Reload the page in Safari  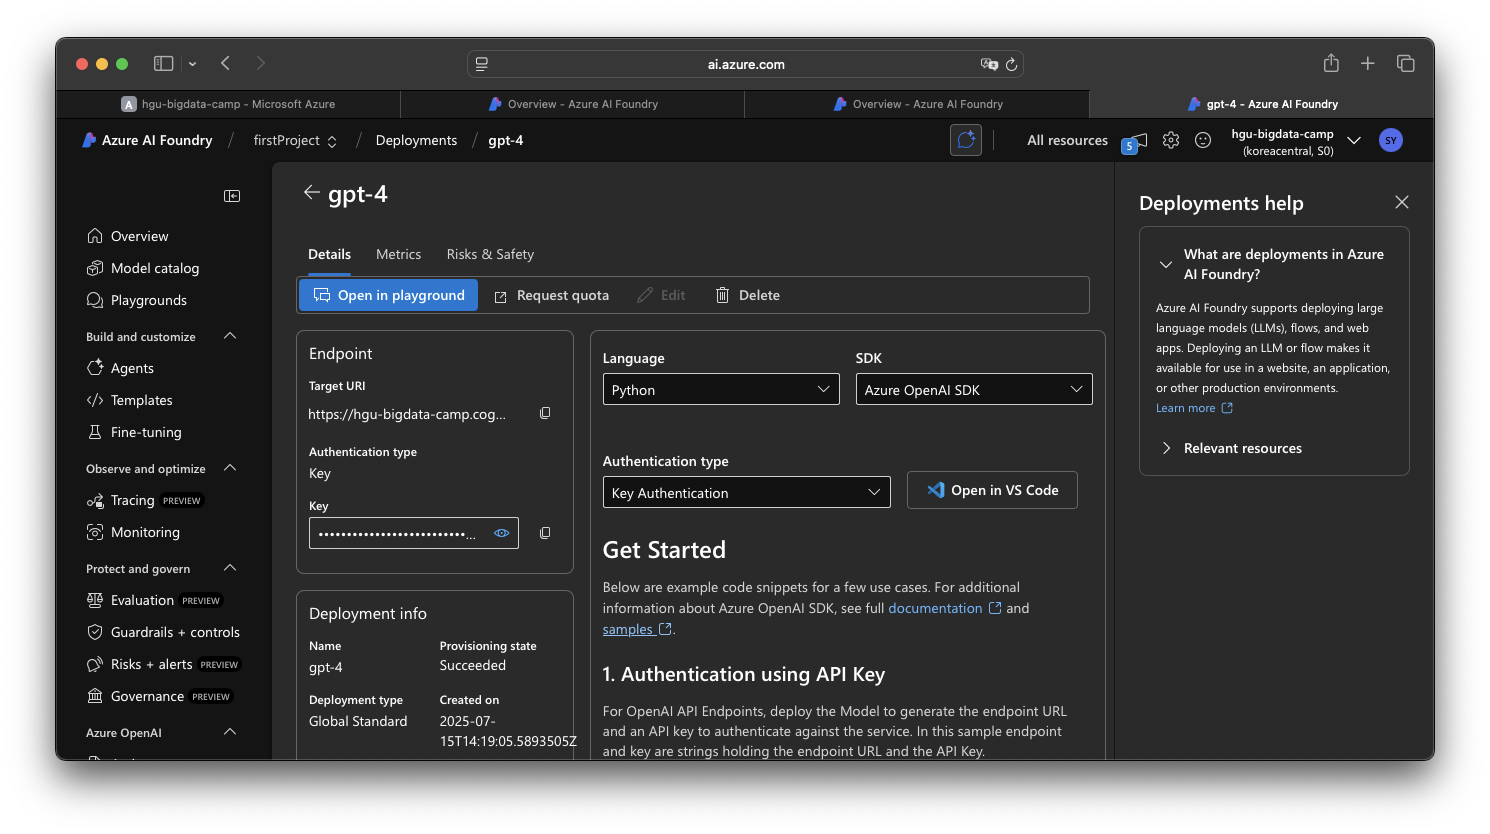click(x=1012, y=64)
